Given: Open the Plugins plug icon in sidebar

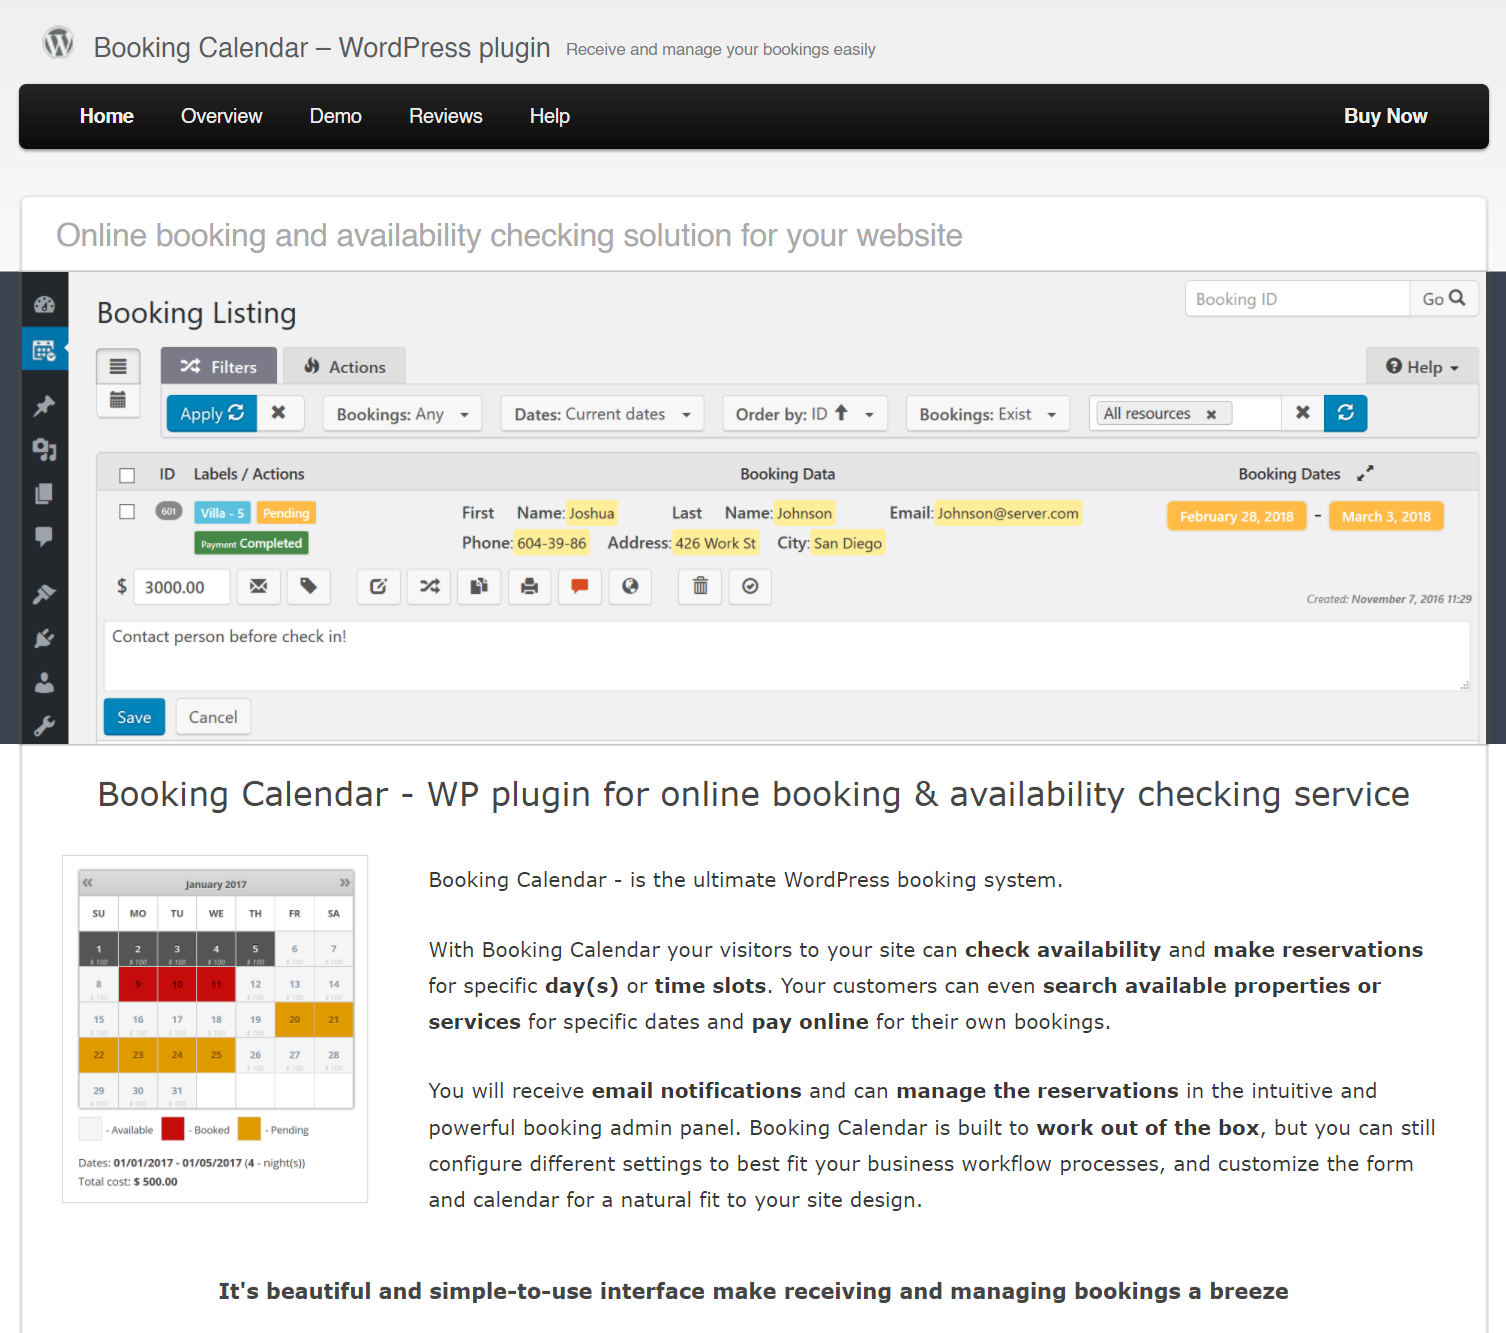Looking at the screenshot, I should click(x=44, y=636).
